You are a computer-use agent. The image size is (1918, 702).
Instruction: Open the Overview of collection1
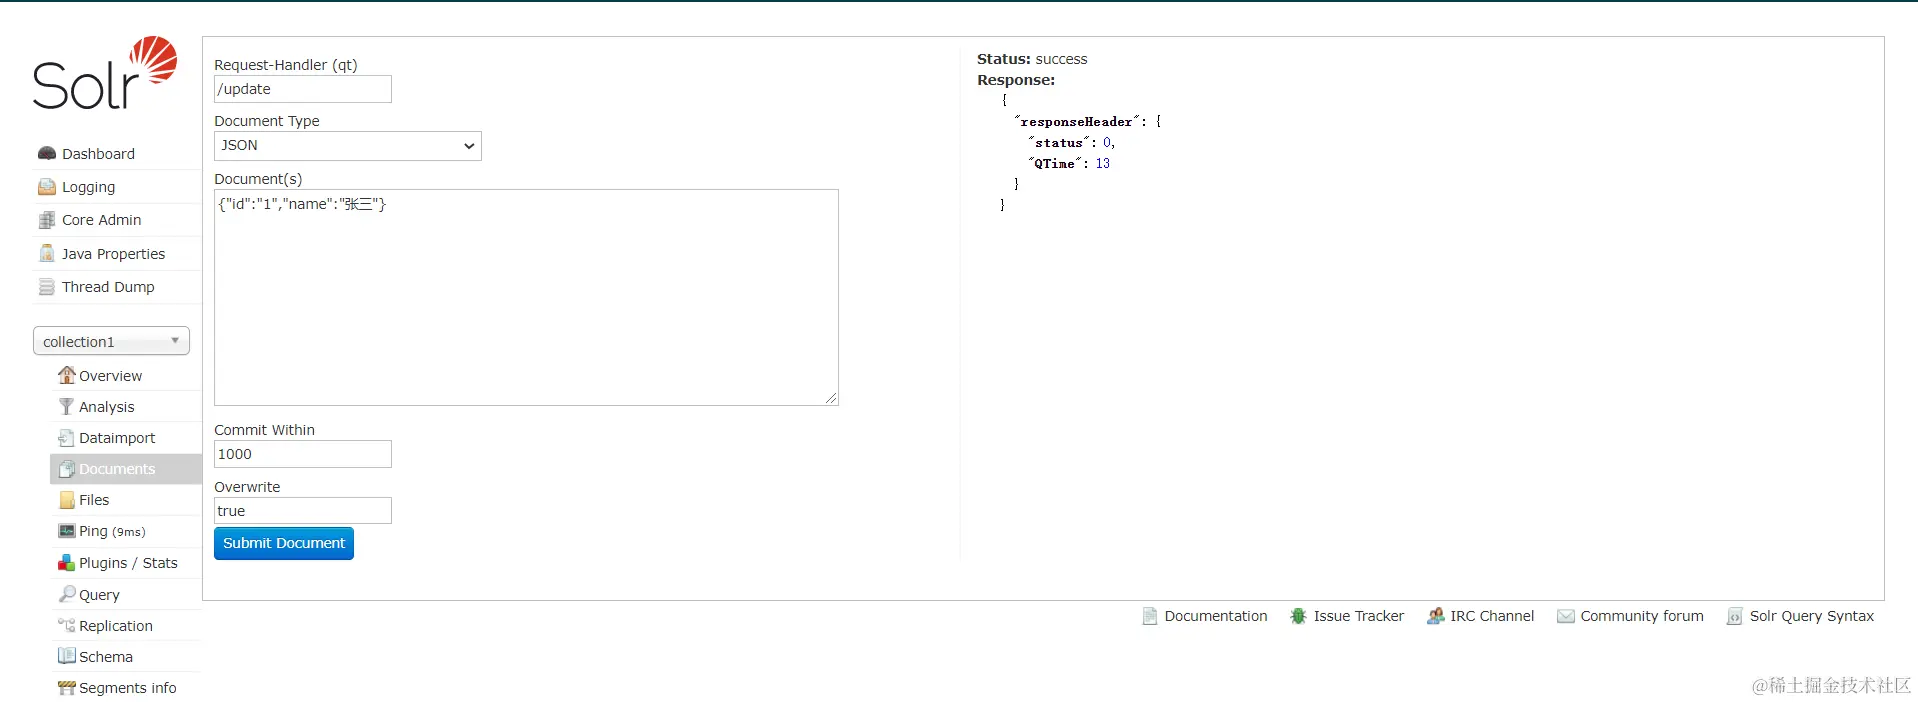(x=110, y=376)
